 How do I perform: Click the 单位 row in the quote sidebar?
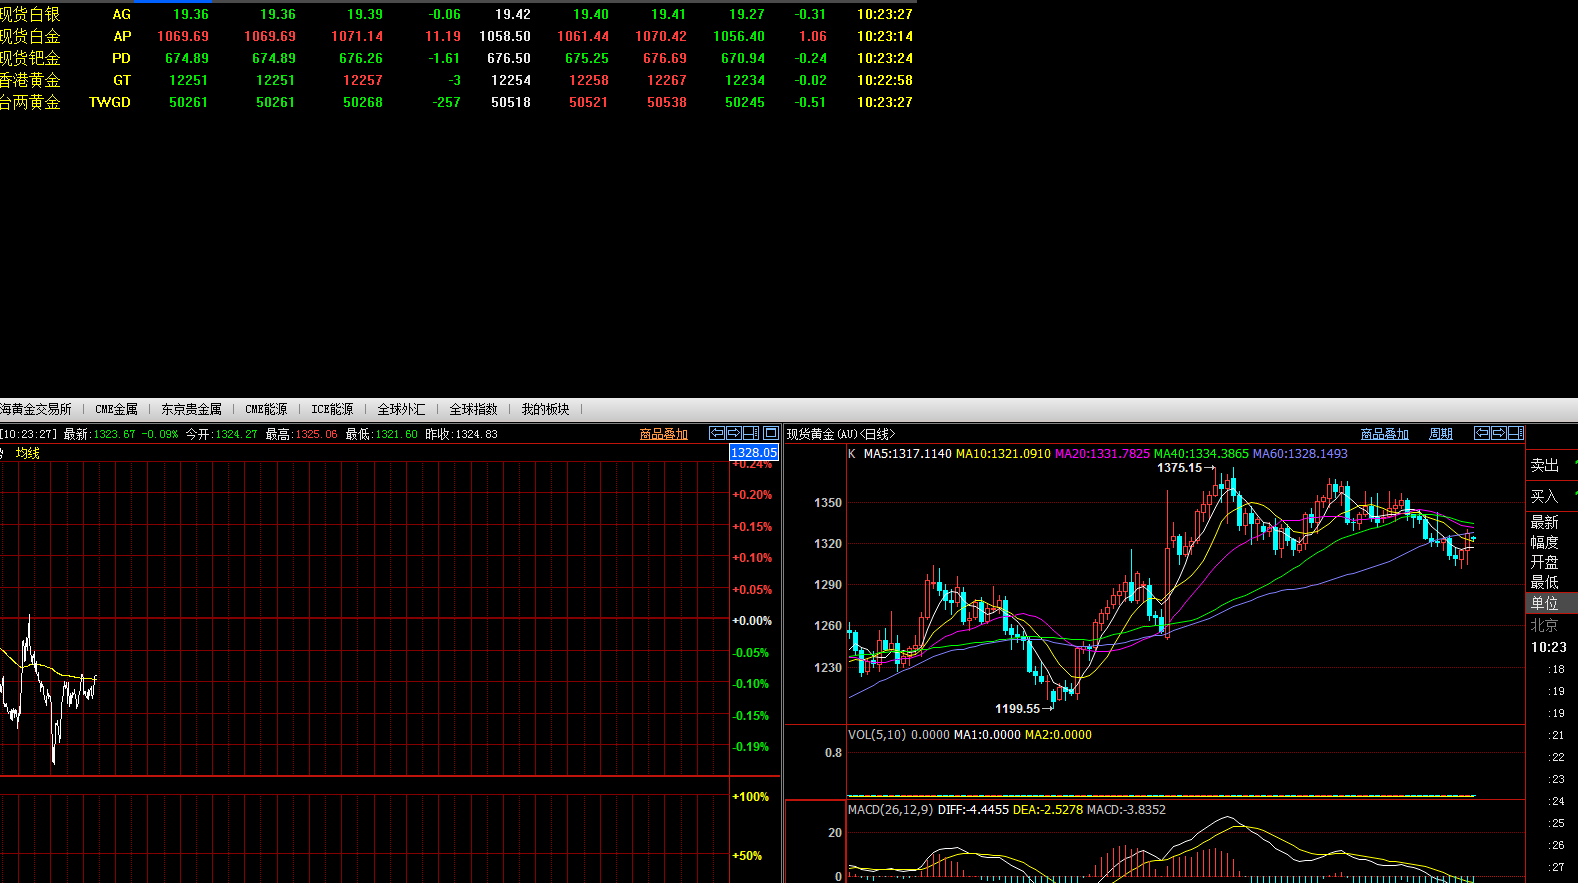click(1545, 603)
